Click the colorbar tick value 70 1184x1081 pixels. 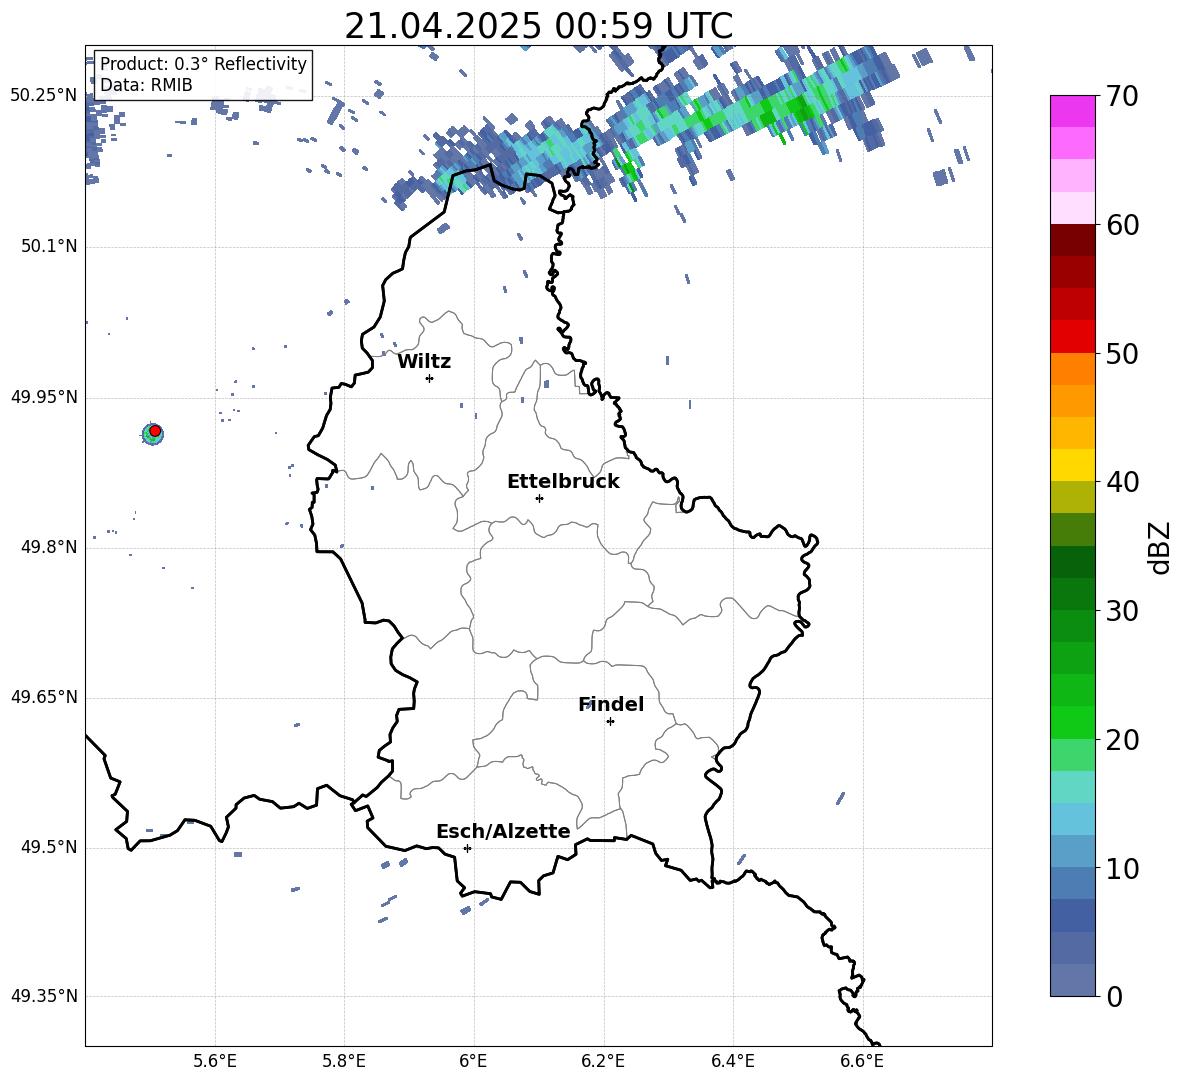(x=1122, y=97)
